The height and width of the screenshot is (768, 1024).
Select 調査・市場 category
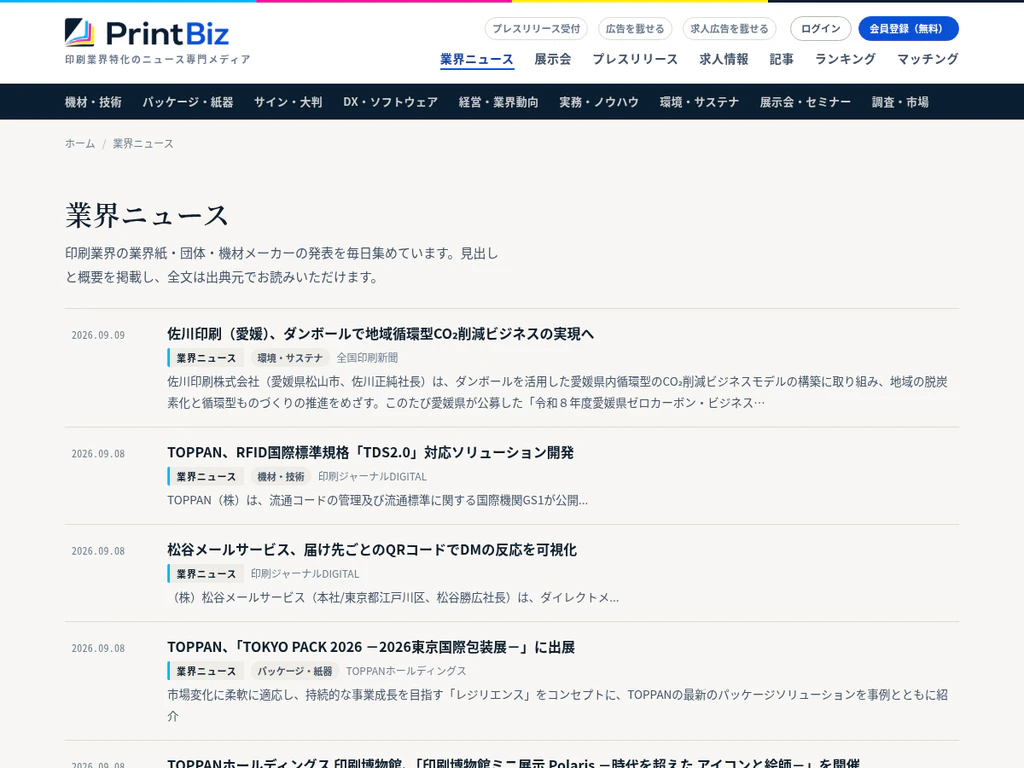(900, 102)
